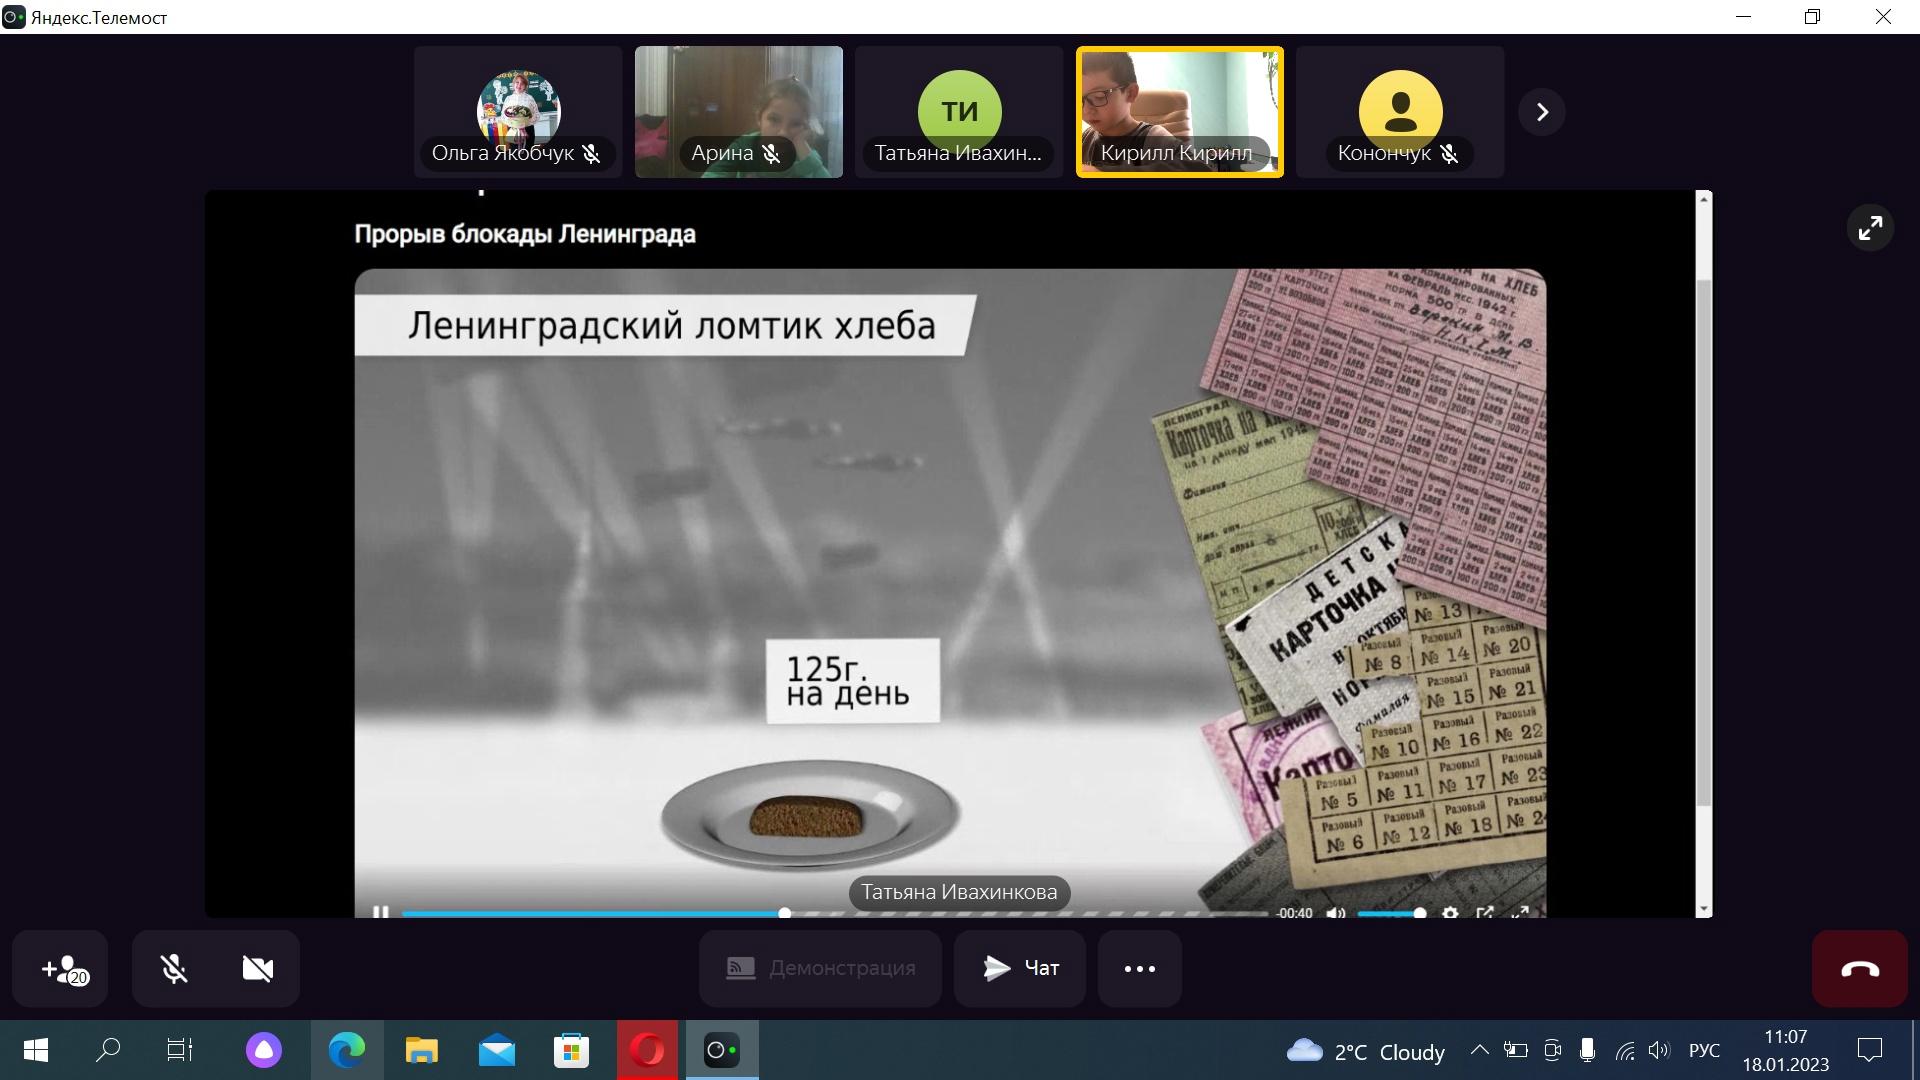
Task: Pause the shared video playback
Action: click(x=380, y=912)
